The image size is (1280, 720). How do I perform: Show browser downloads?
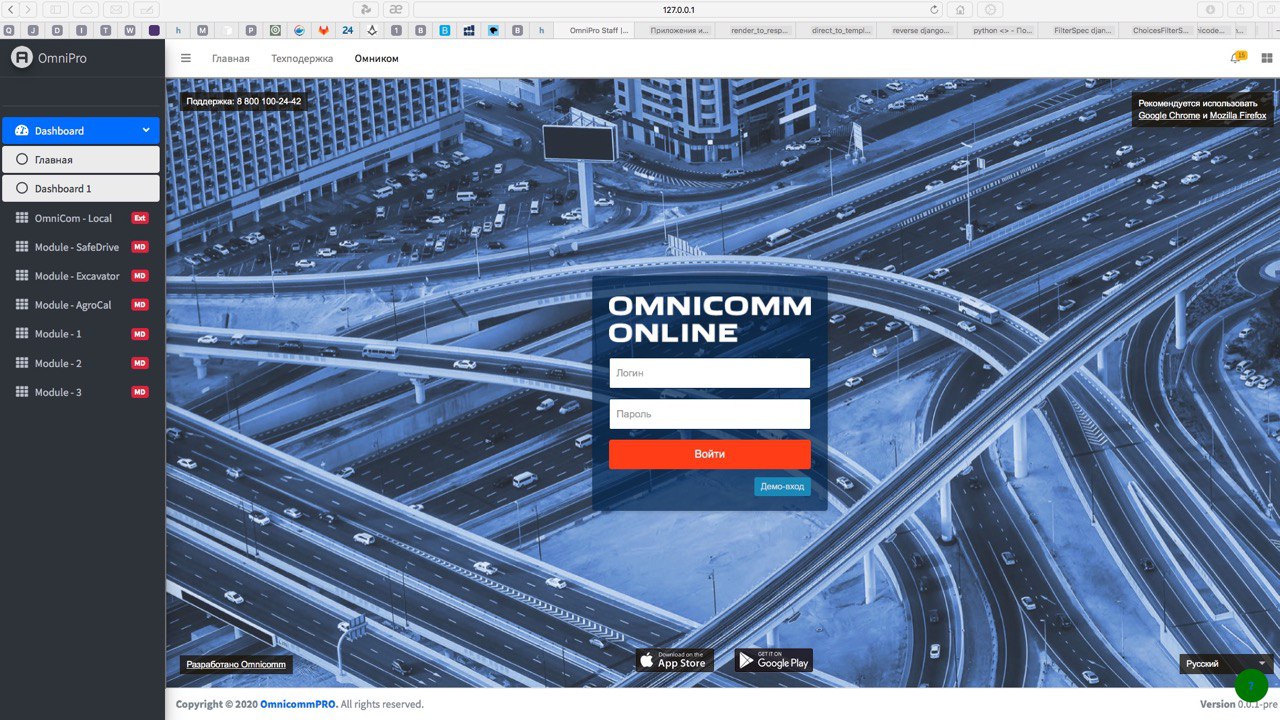coord(1211,9)
